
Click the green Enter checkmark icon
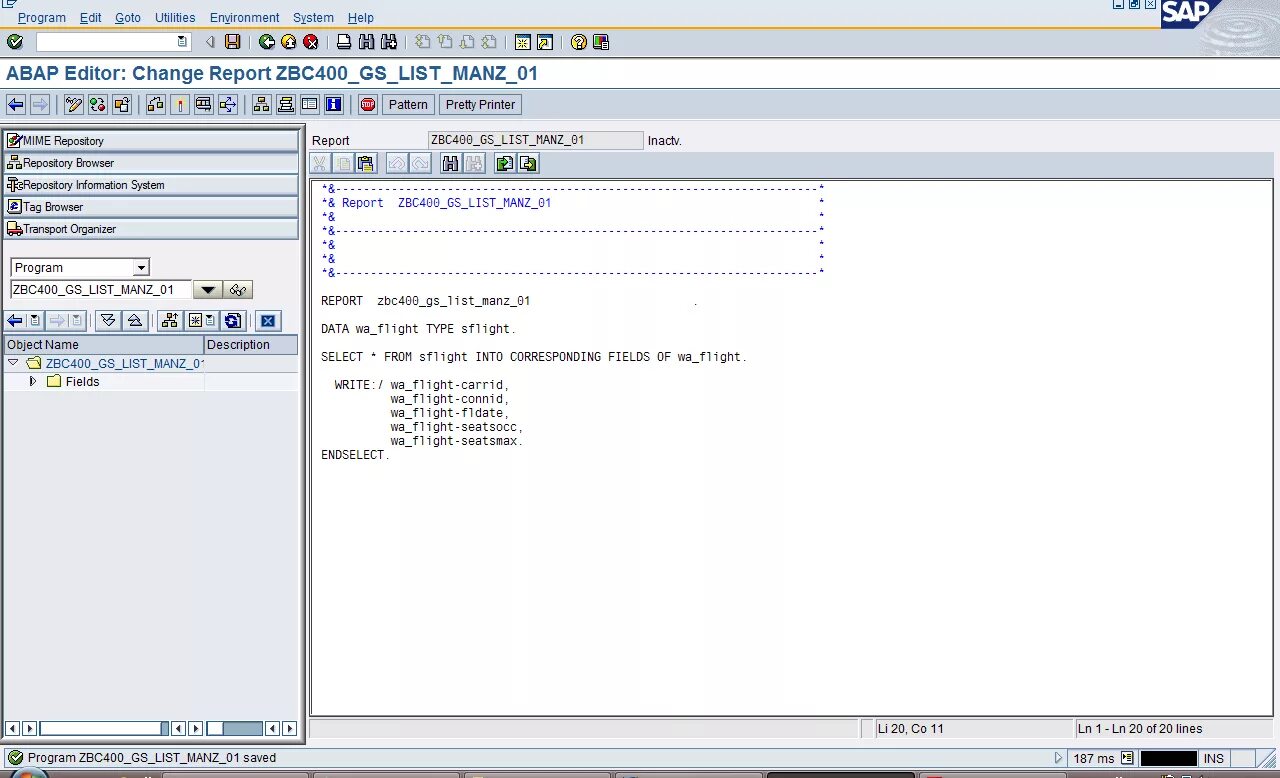tap(15, 42)
